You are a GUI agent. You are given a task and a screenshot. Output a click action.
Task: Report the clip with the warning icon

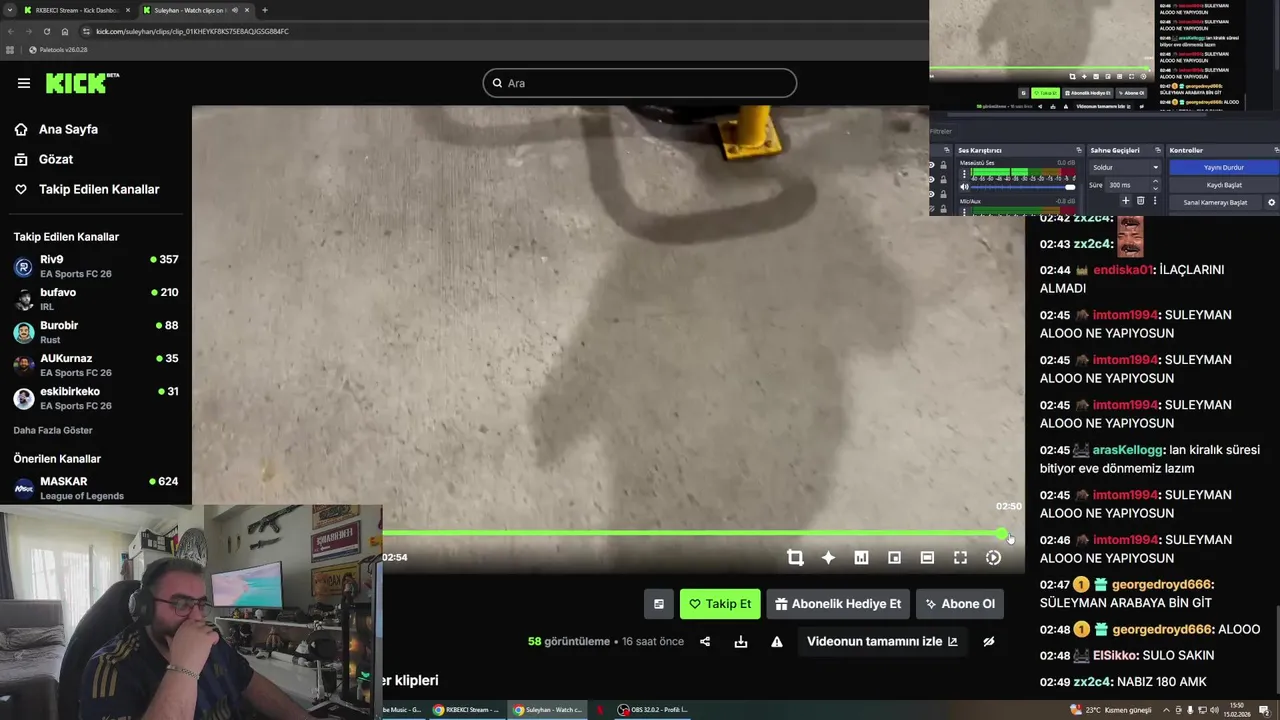[777, 642]
